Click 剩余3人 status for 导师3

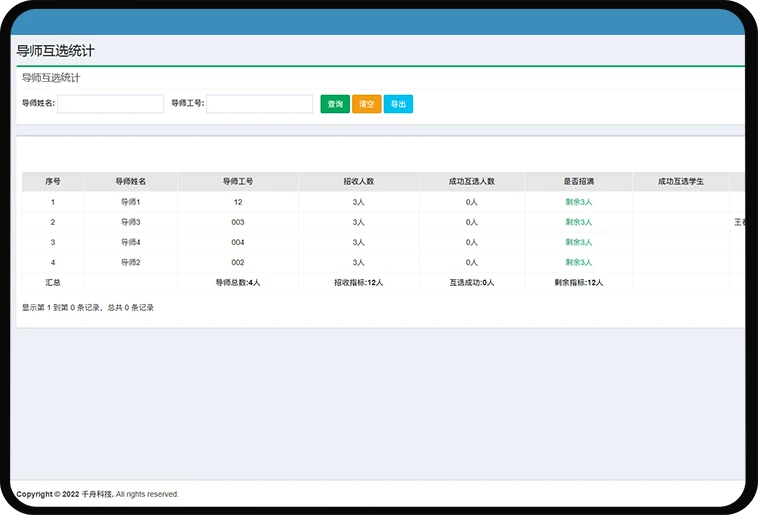pyautogui.click(x=579, y=222)
